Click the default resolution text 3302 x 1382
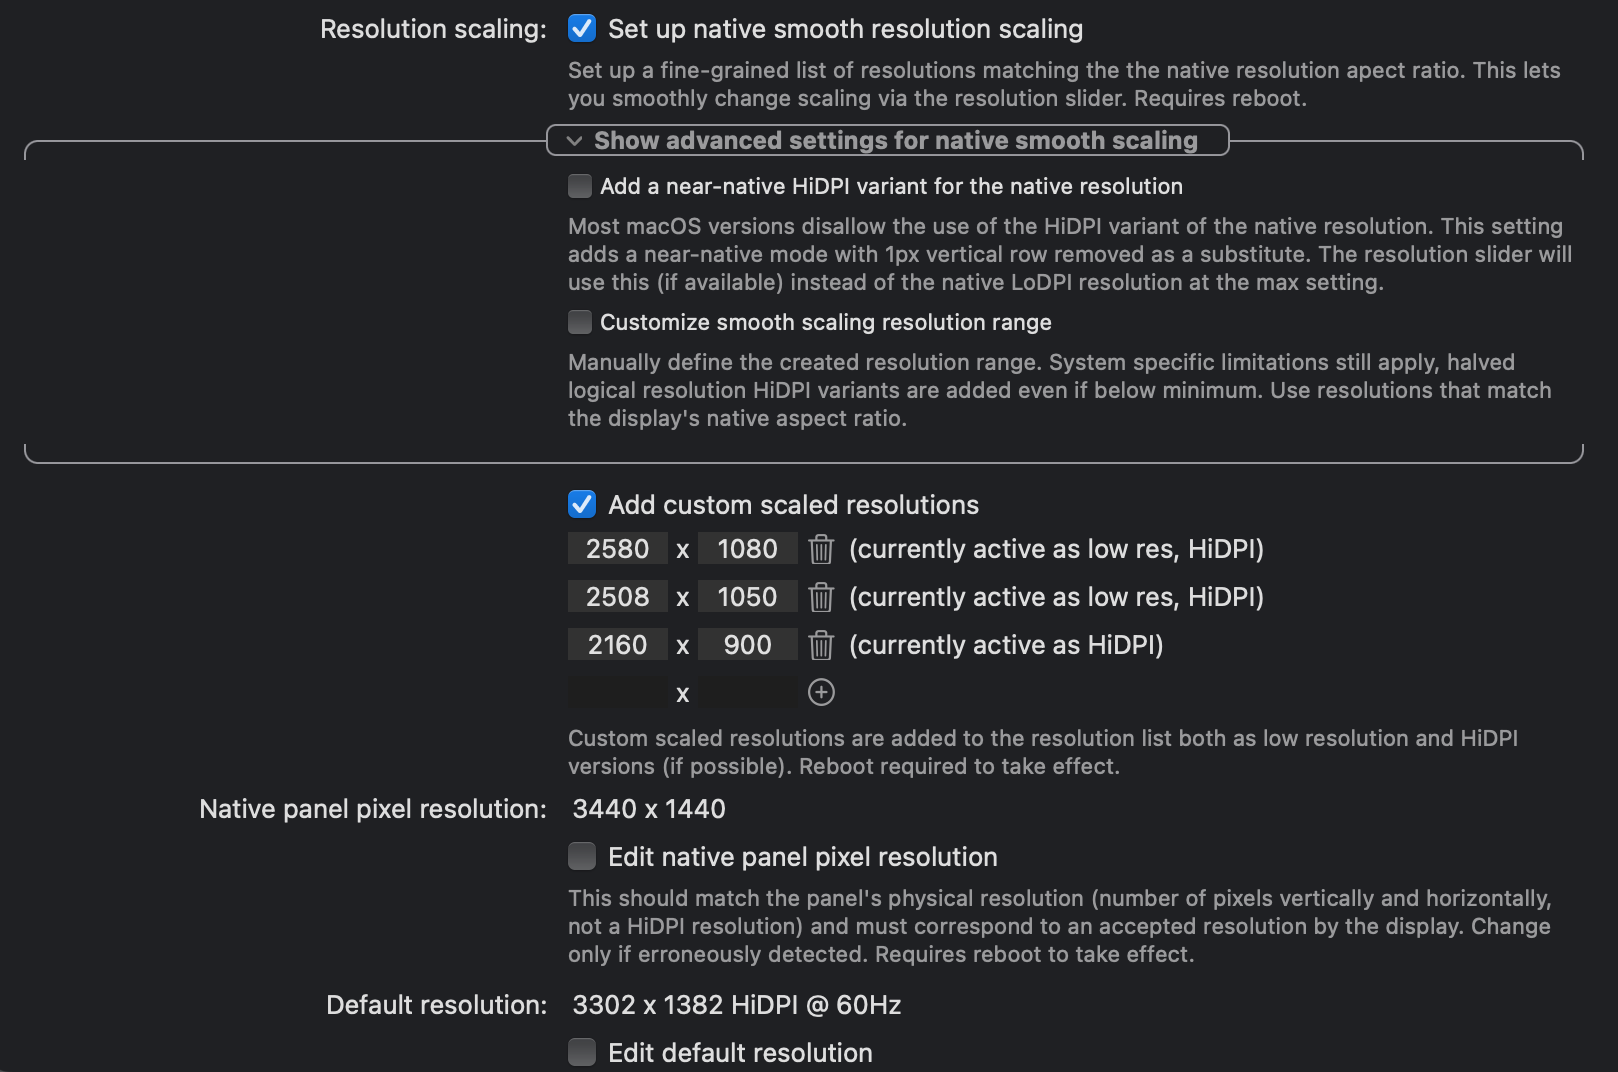 pyautogui.click(x=736, y=1005)
